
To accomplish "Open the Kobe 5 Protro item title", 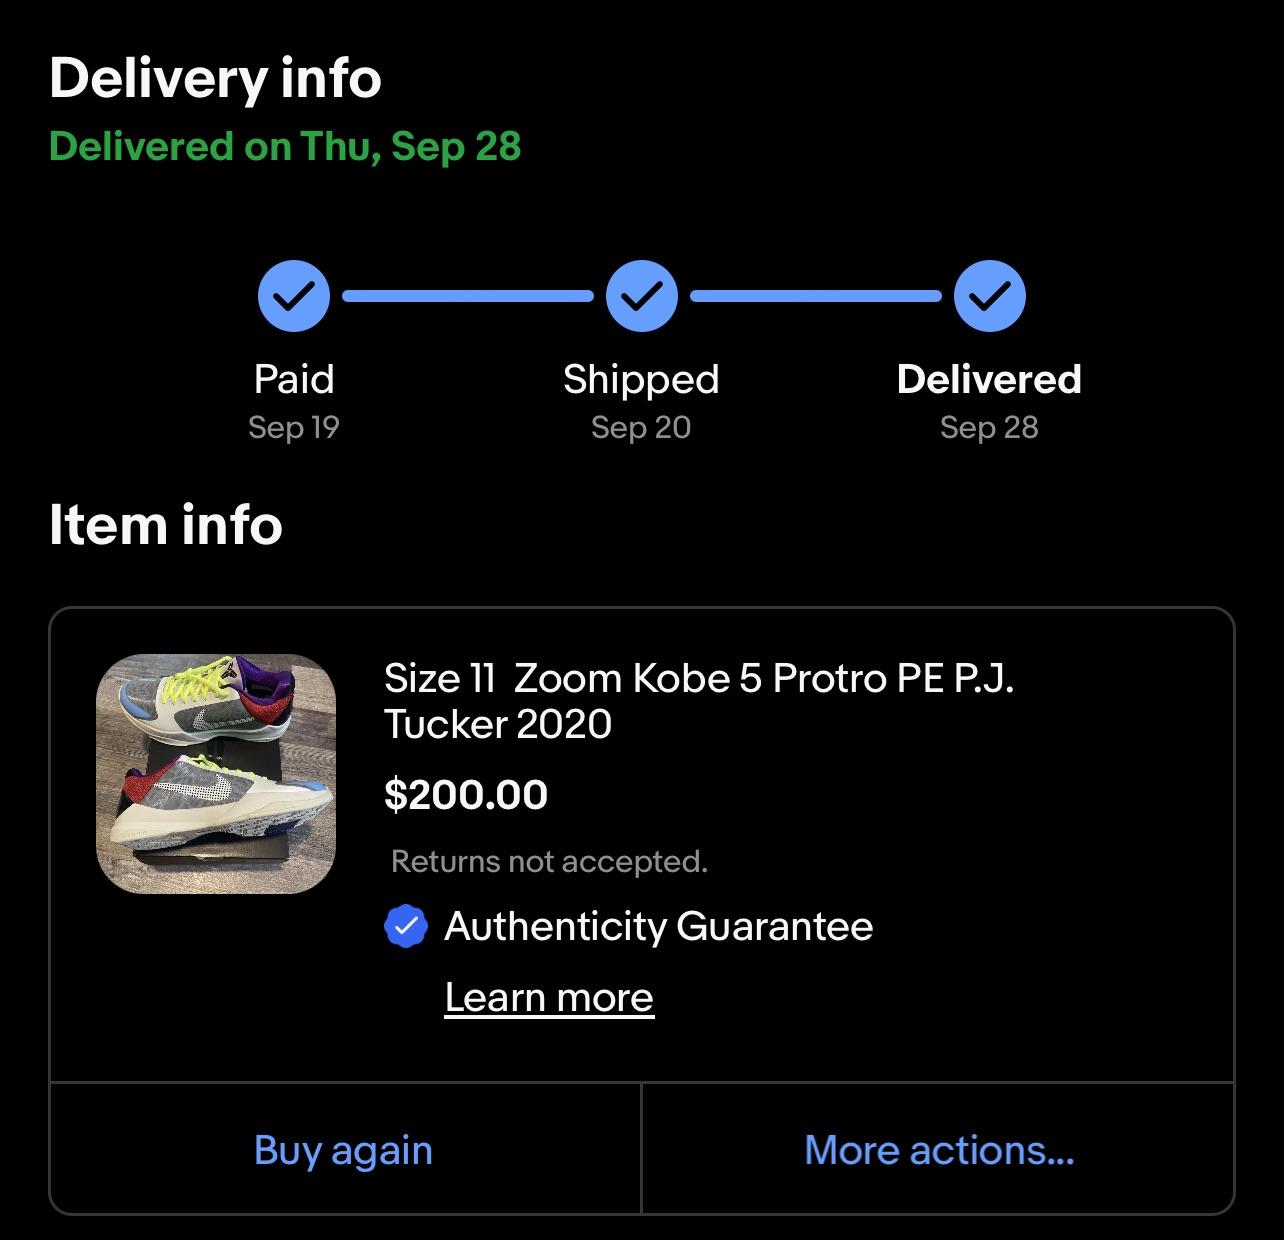I will 700,700.
